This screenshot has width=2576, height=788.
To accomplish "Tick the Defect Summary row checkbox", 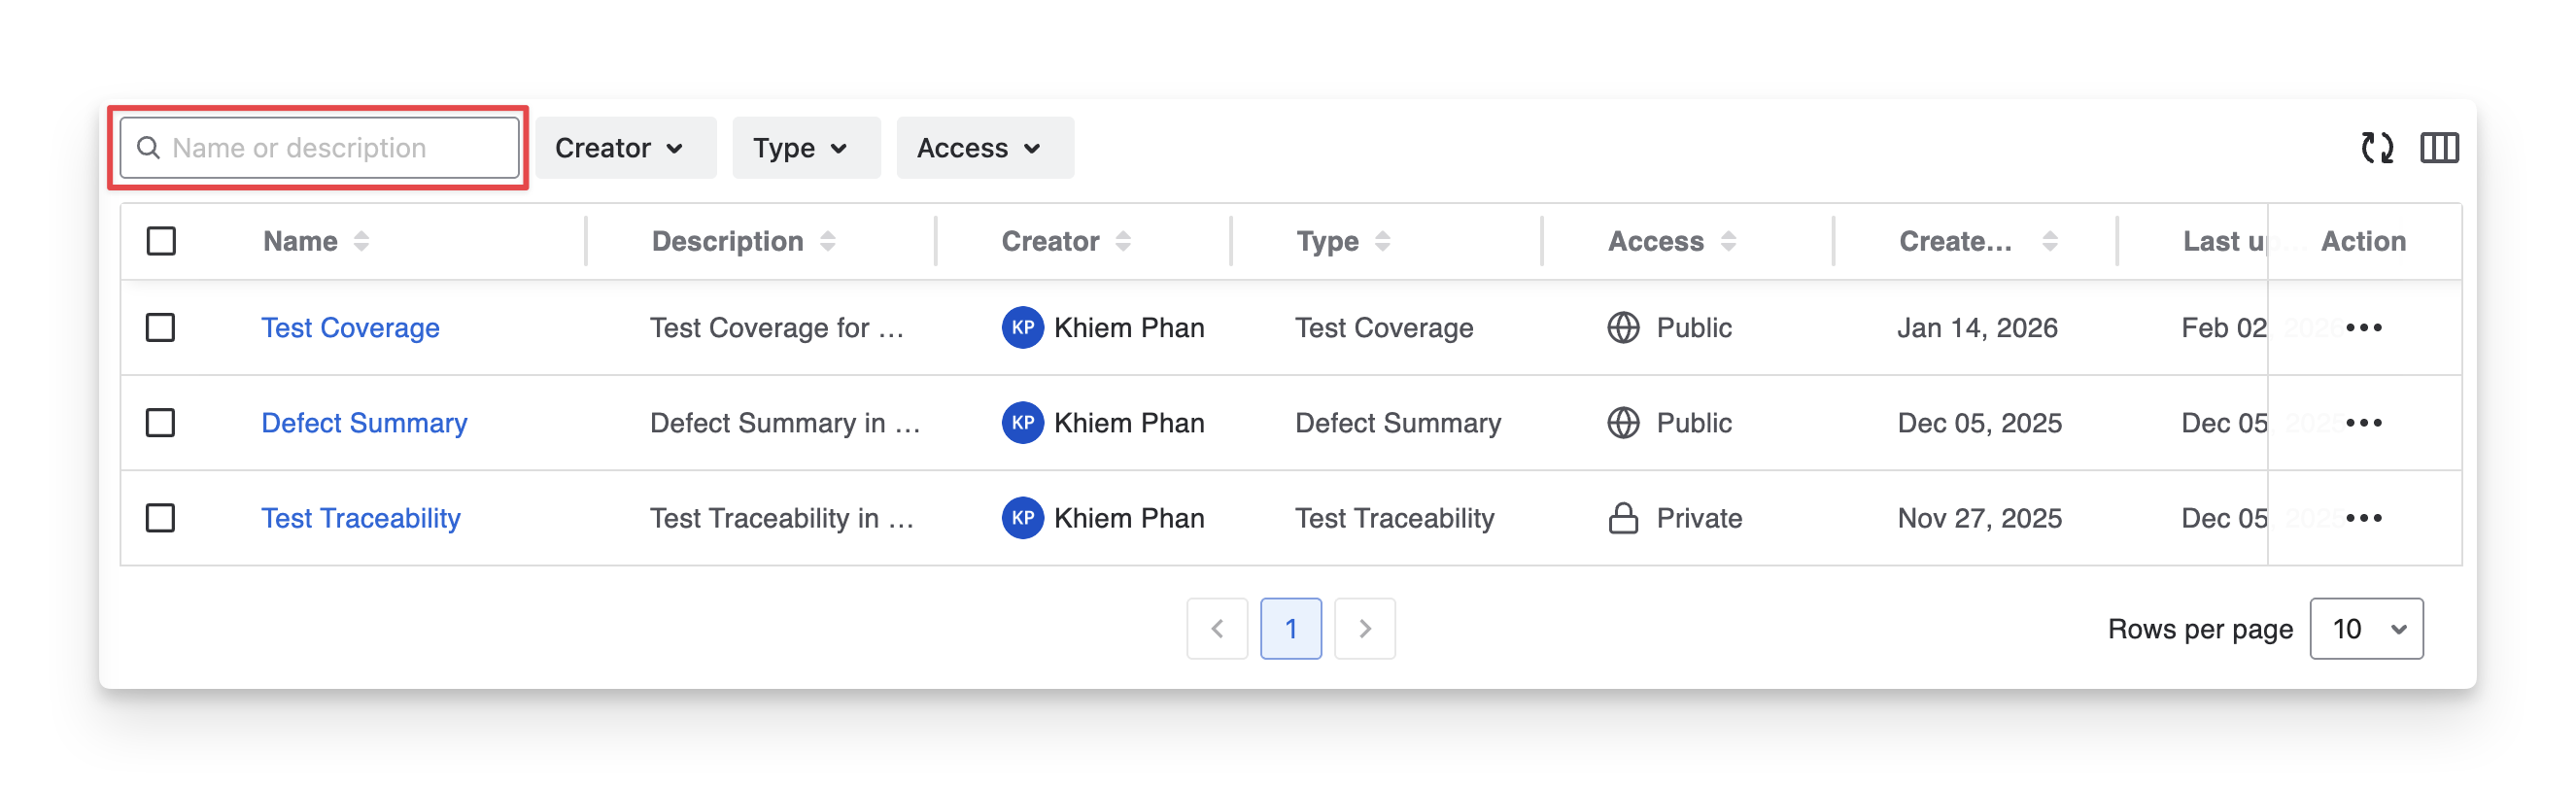I will (x=161, y=423).
